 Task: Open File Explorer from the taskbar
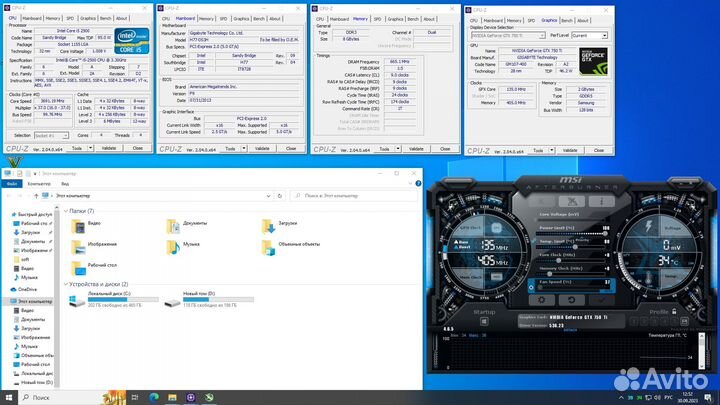172,397
